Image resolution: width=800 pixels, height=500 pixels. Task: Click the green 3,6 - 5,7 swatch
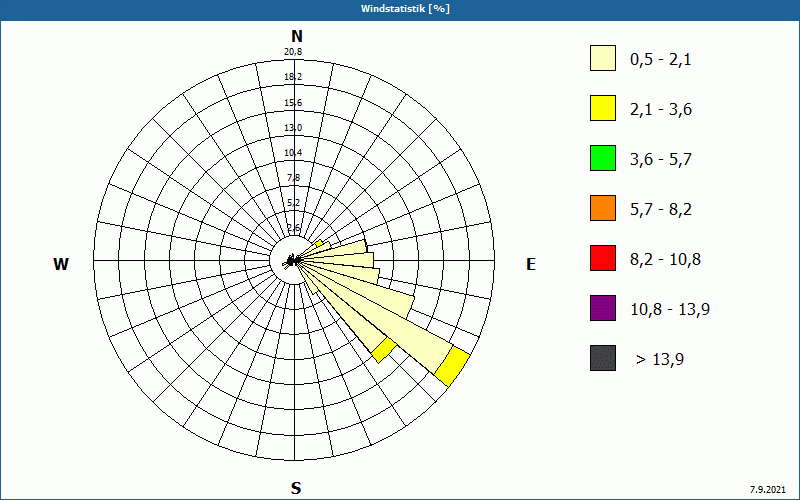[x=603, y=158]
